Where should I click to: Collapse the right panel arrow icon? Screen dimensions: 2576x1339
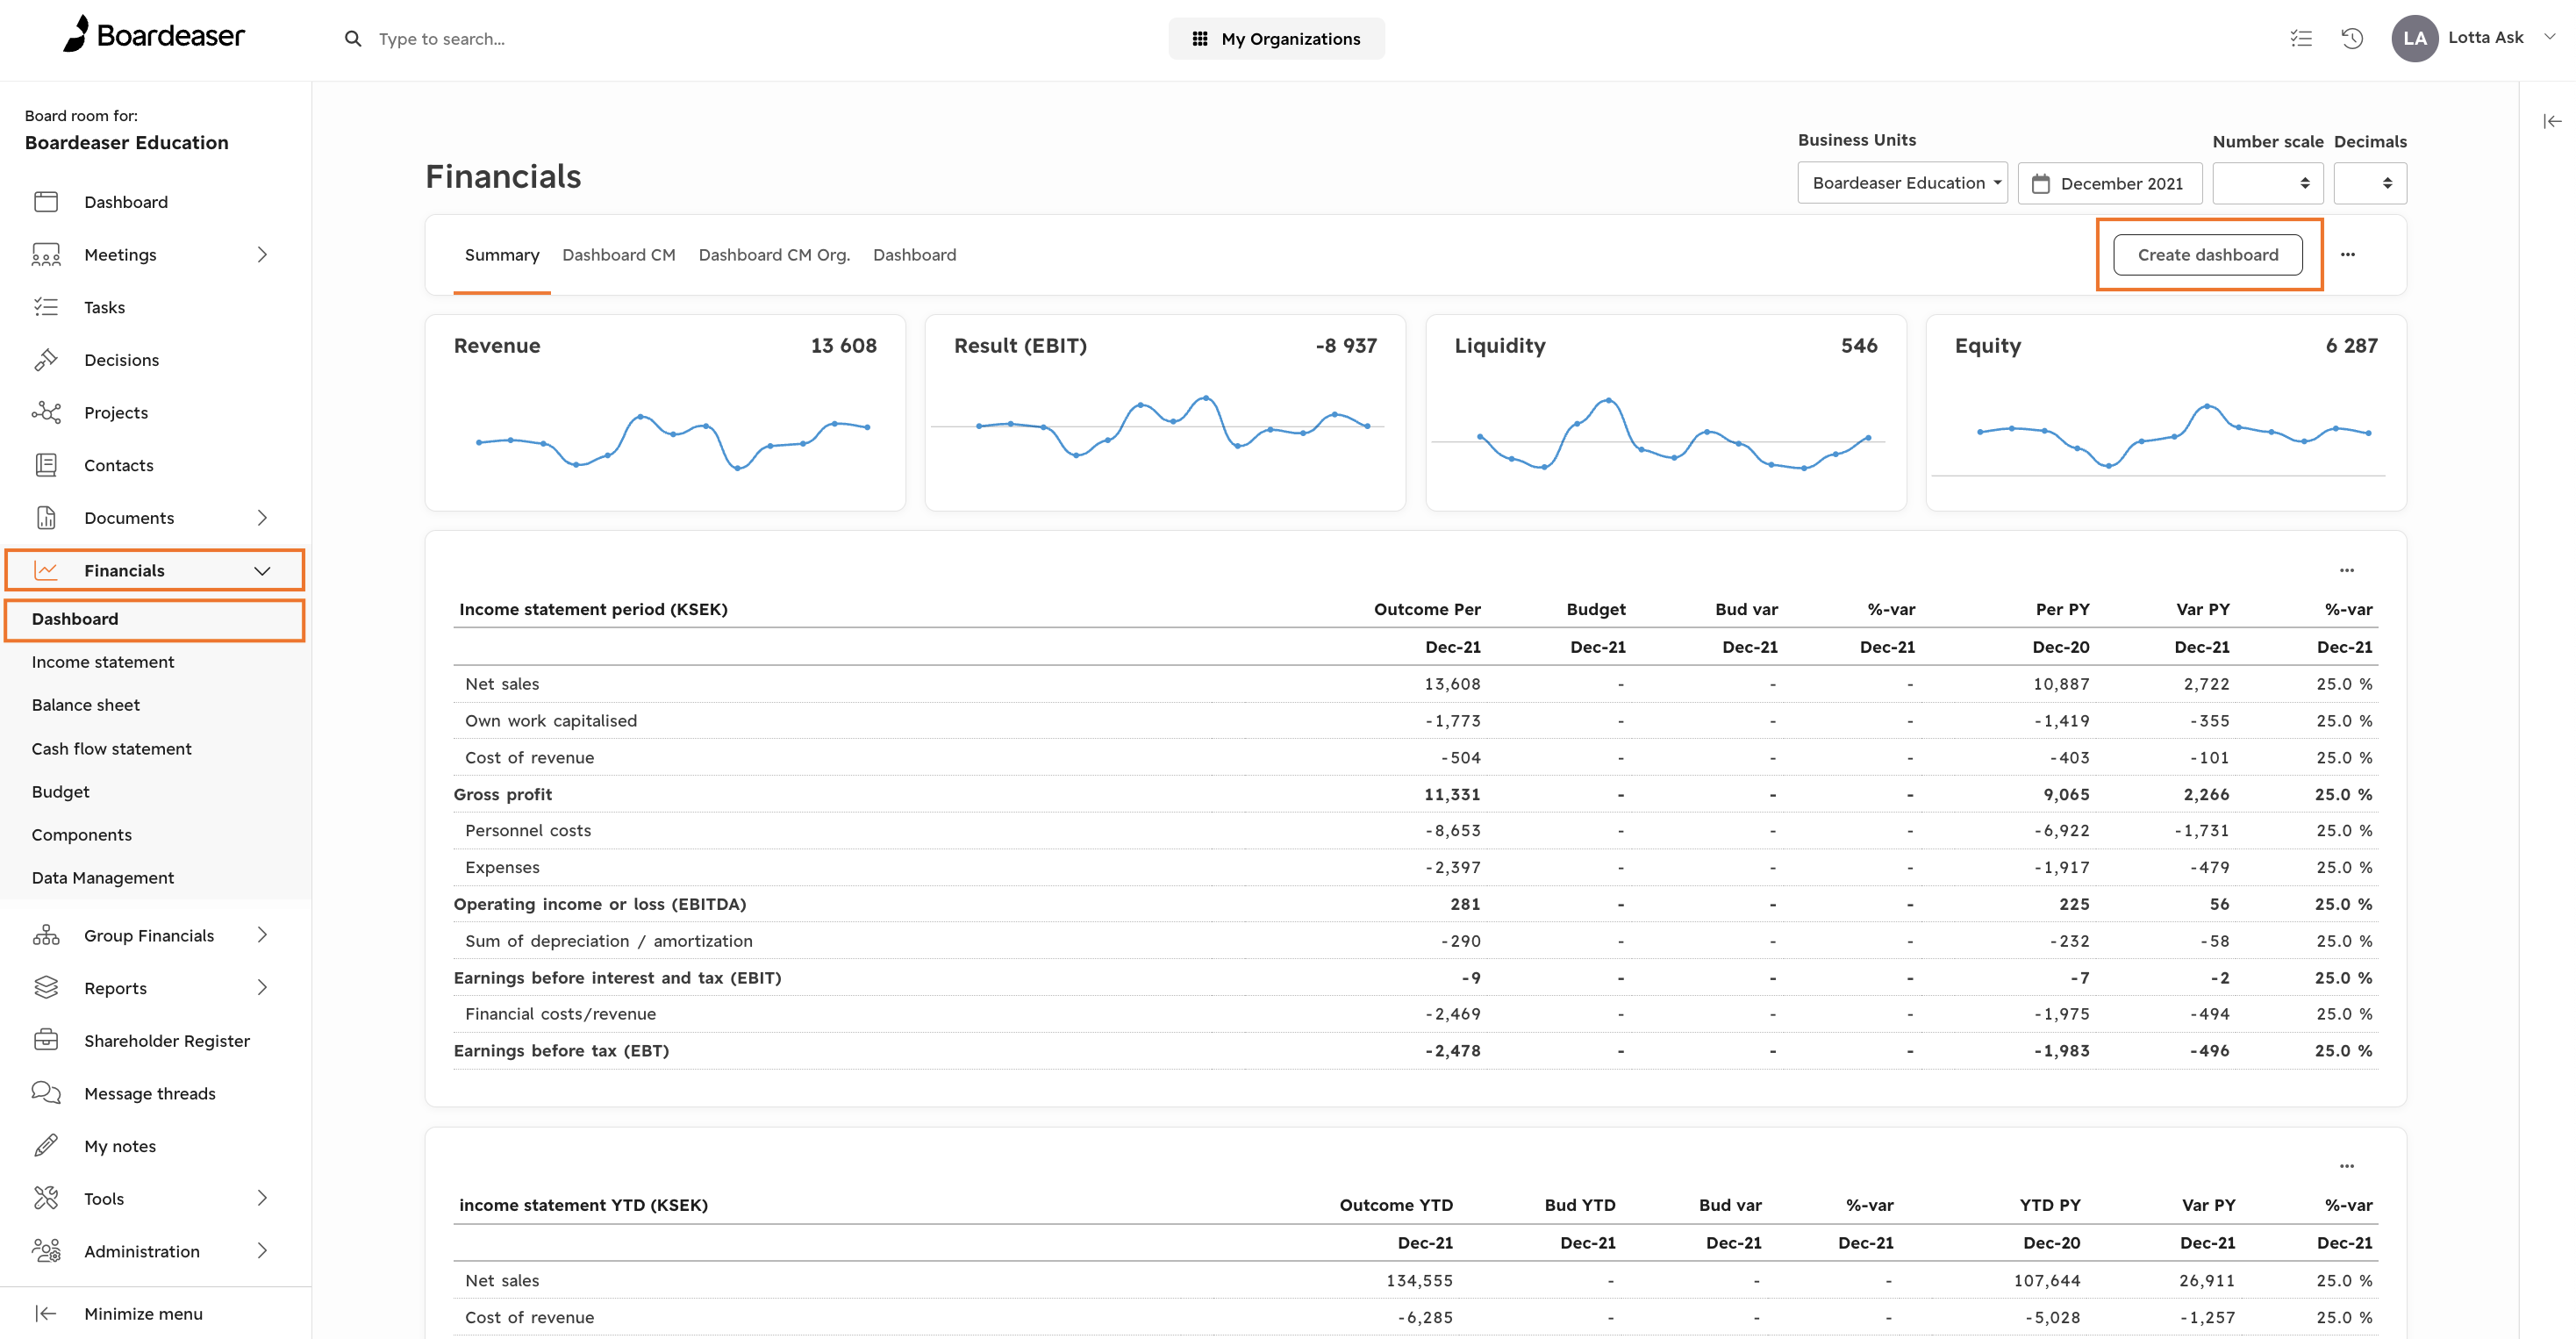pyautogui.click(x=2552, y=121)
